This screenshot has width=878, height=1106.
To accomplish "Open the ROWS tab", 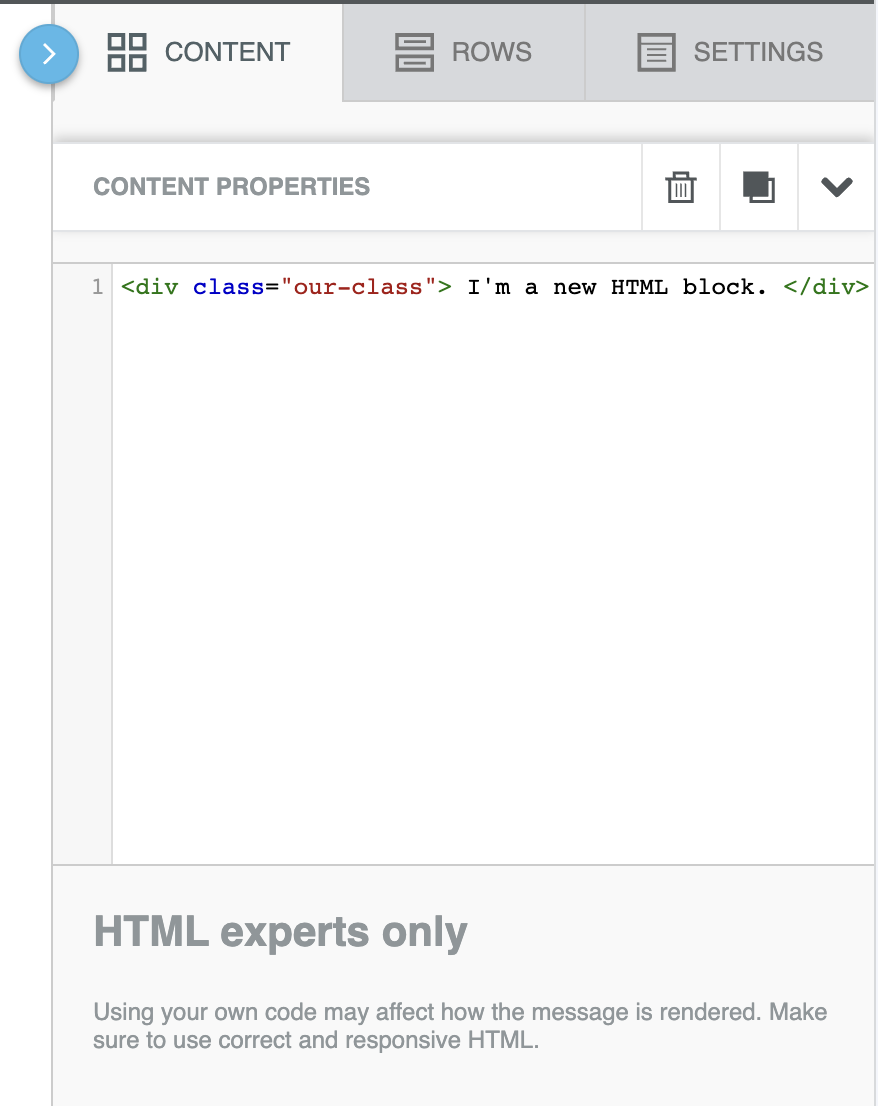I will (463, 52).
